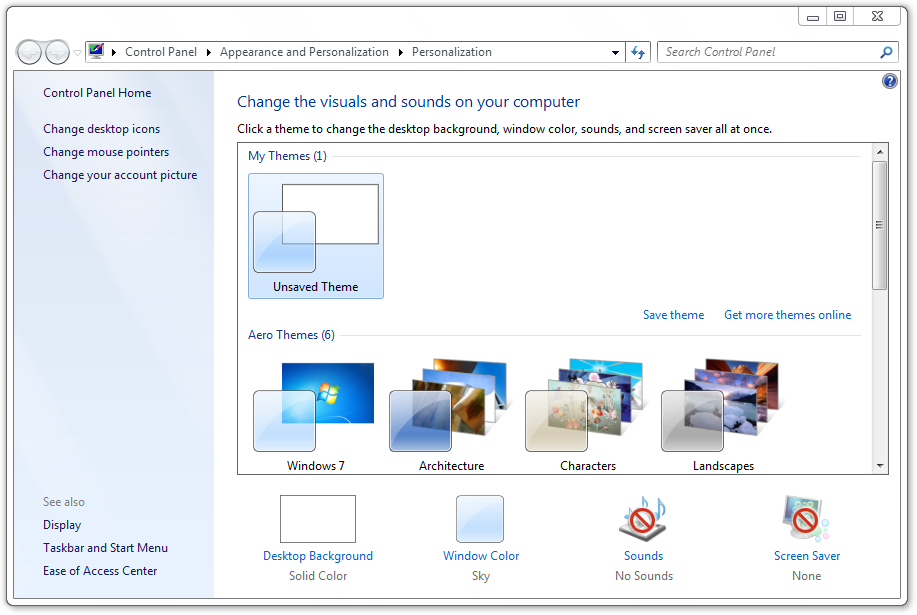Image resolution: width=917 pixels, height=615 pixels.
Task: Open the recent pages dropdown beside the Forward arrow
Action: point(77,53)
